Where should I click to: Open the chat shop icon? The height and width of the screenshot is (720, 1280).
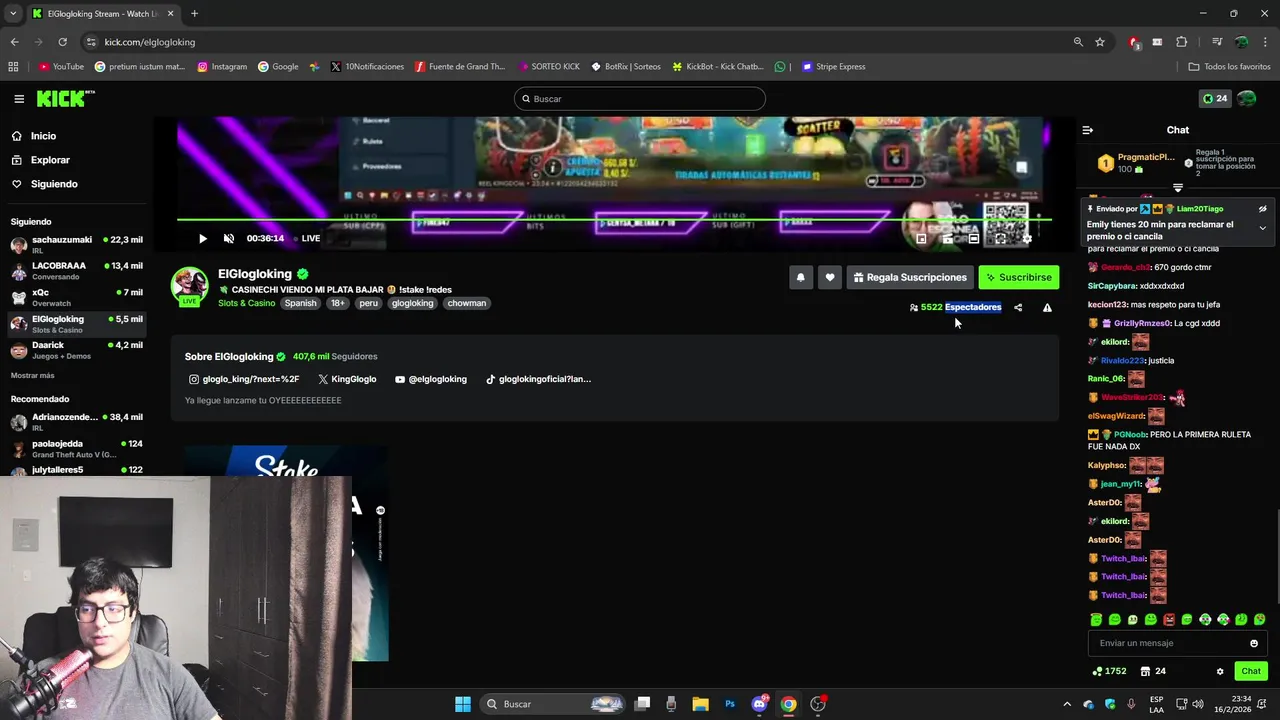click(1146, 671)
